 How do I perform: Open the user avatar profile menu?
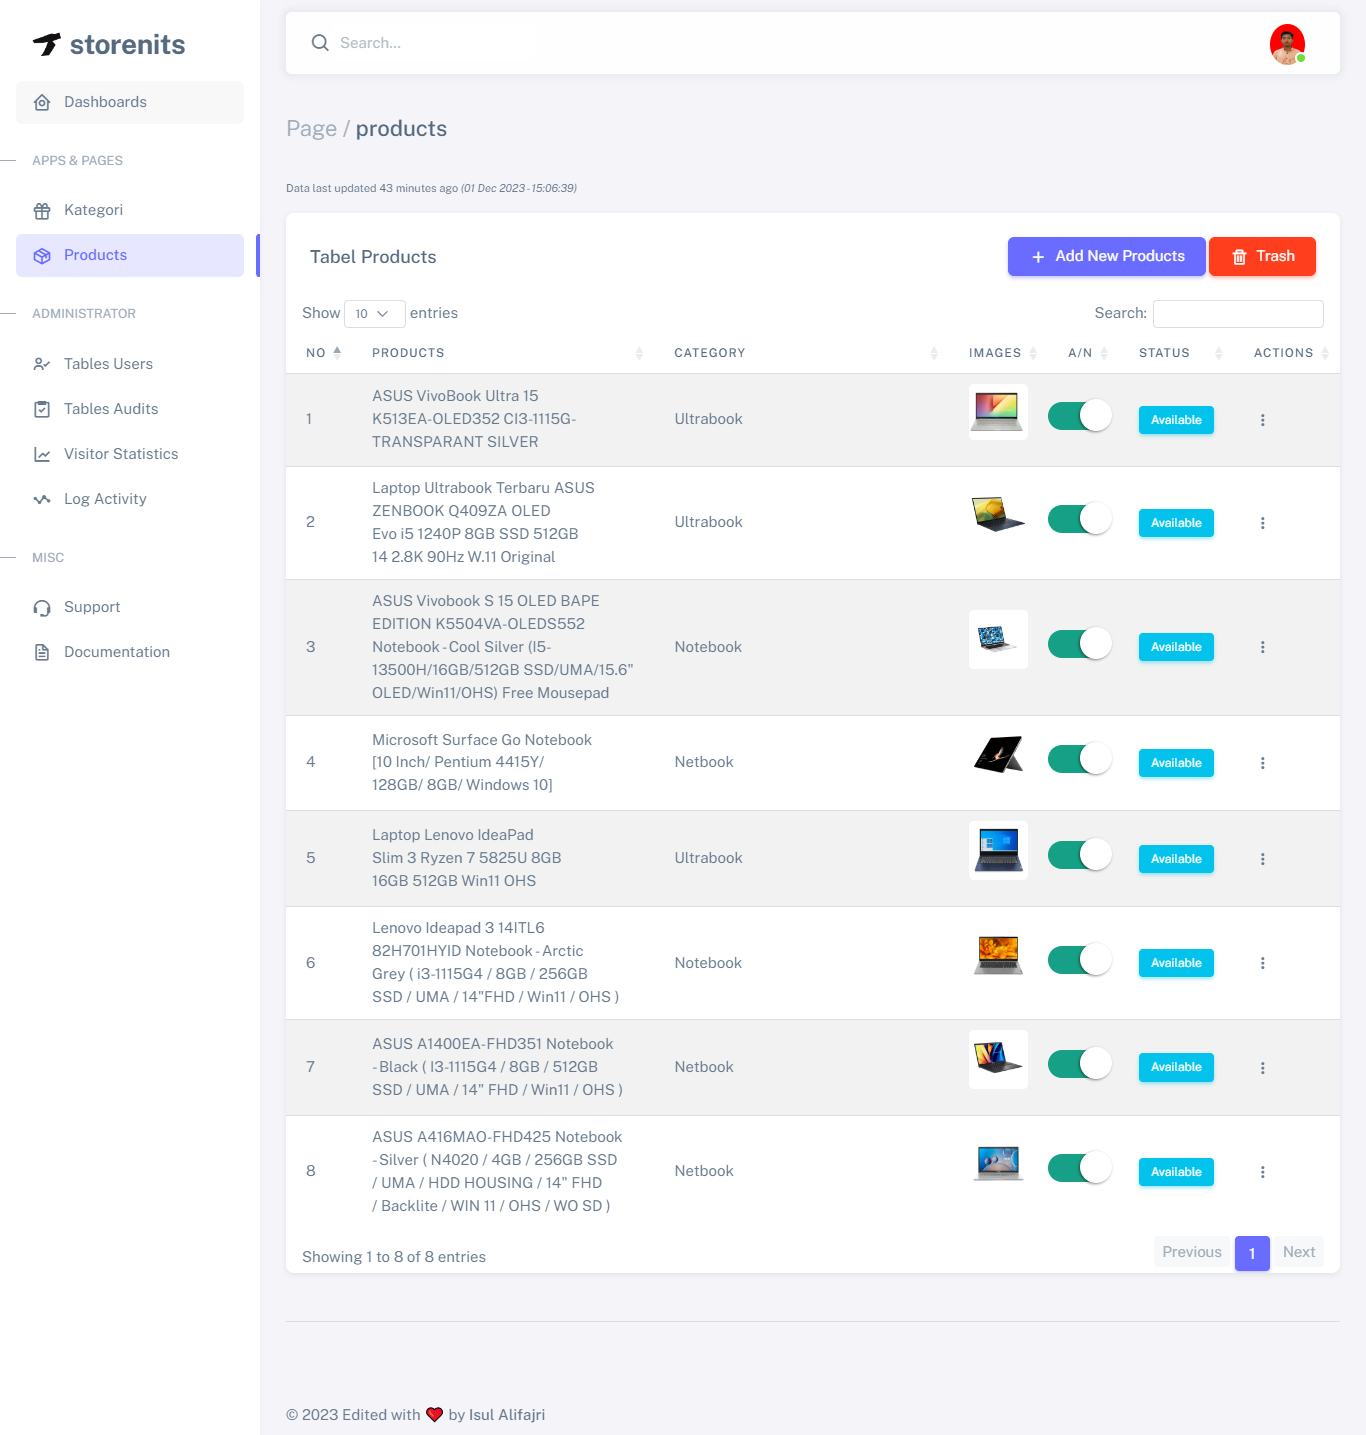[1287, 44]
